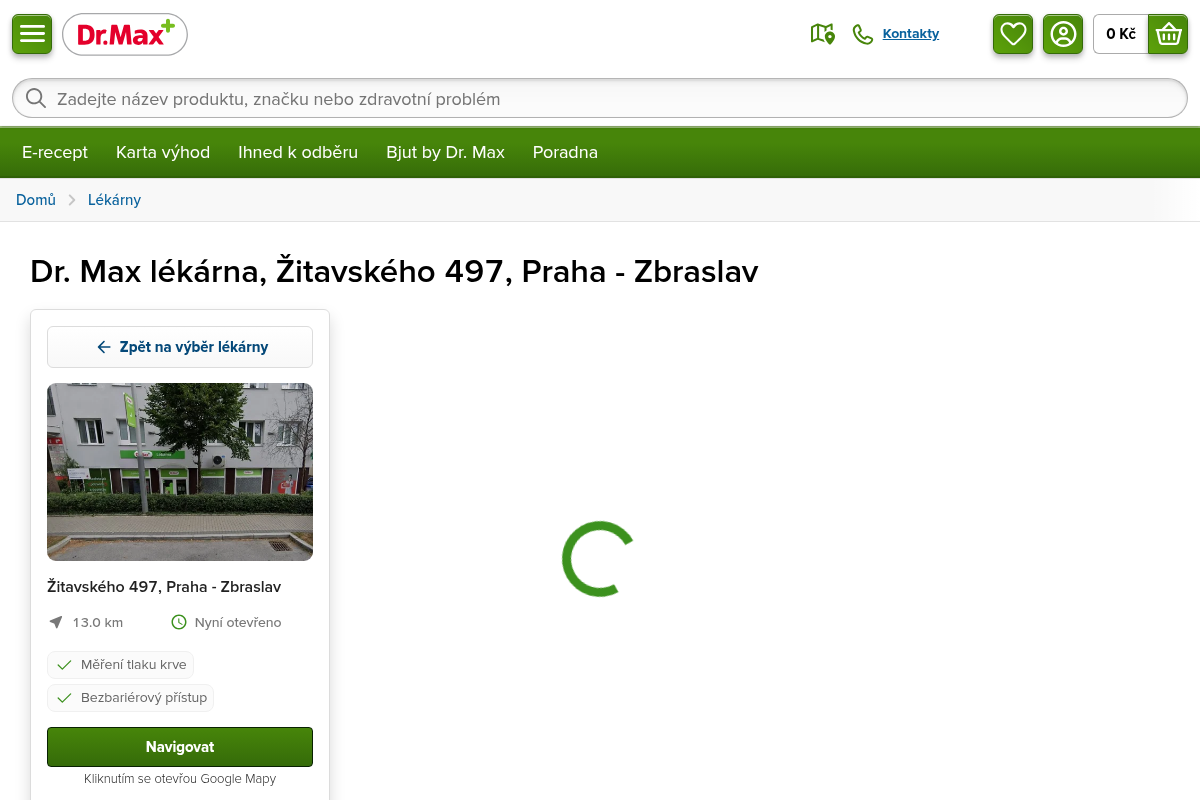This screenshot has height=800, width=1200.
Task: Go to Poradna section
Action: [x=565, y=152]
